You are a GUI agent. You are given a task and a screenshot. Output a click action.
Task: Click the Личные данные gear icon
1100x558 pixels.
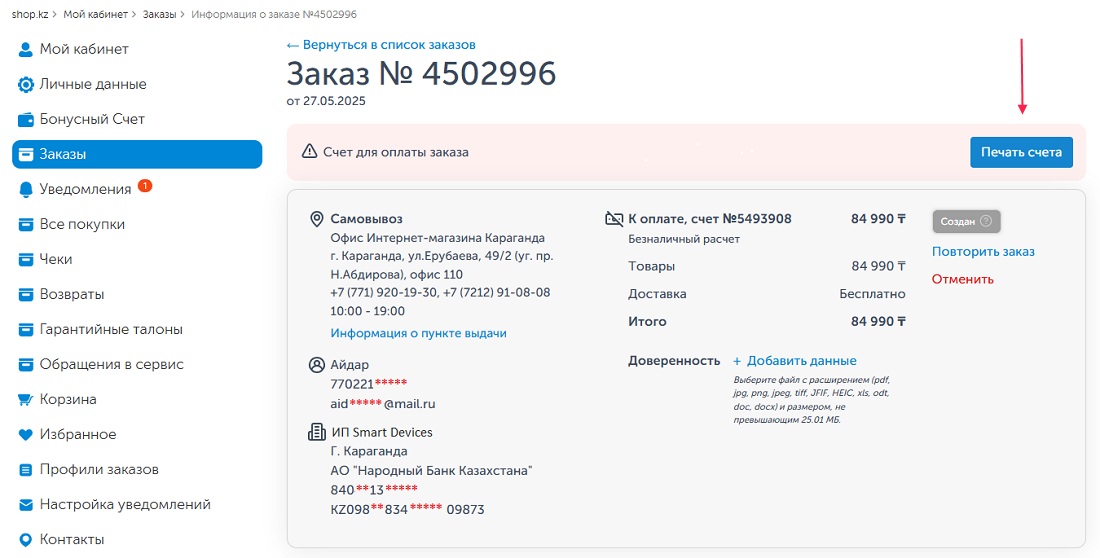(26, 84)
